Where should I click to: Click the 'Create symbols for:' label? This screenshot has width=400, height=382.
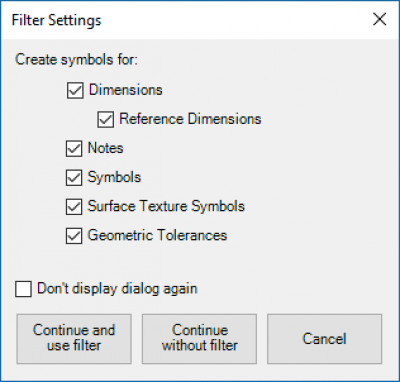(x=76, y=60)
